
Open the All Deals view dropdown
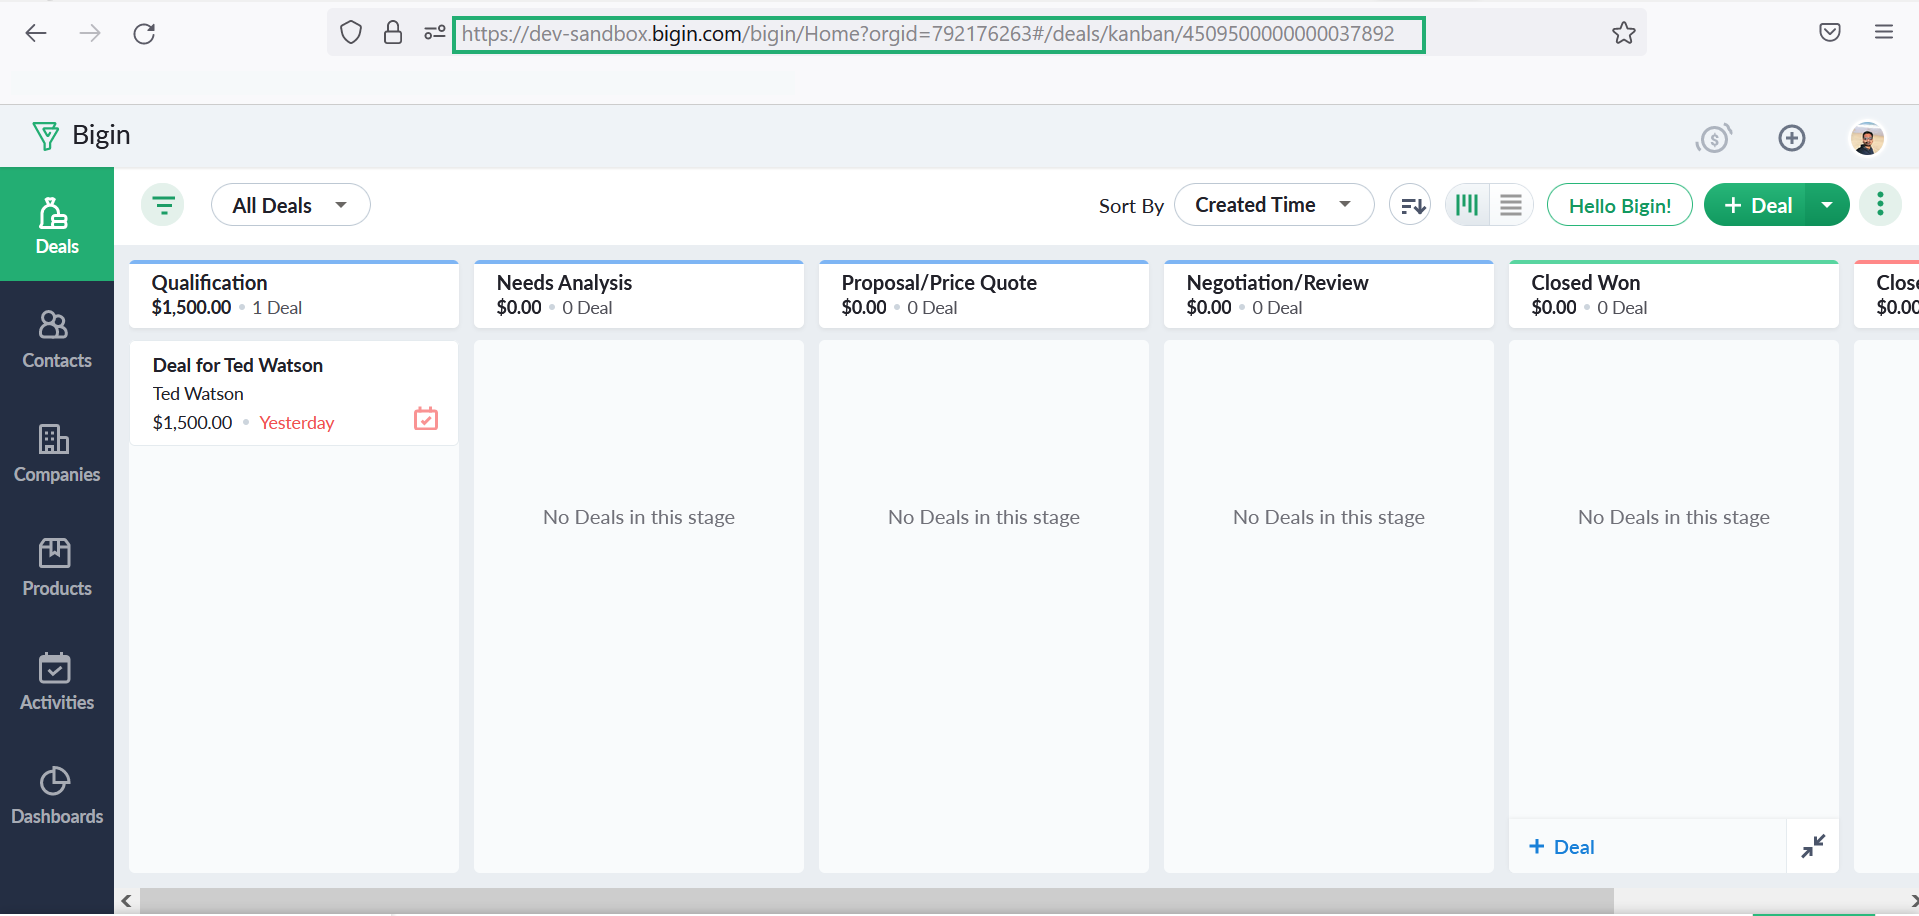coord(290,205)
